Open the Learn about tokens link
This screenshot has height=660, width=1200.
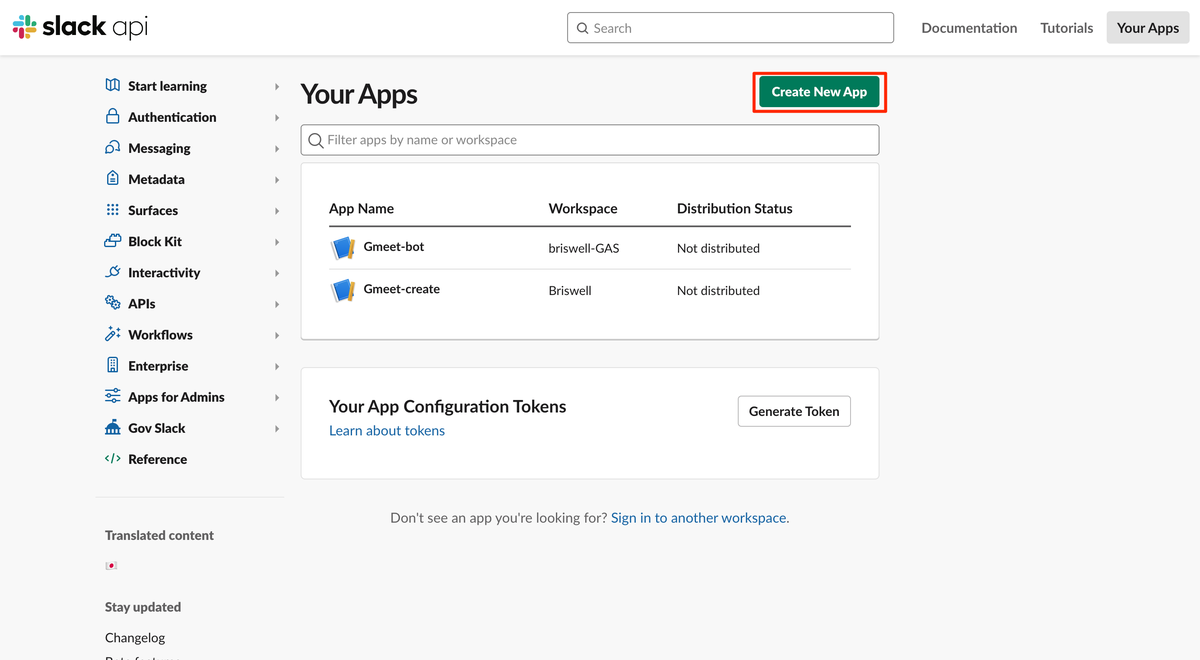pyautogui.click(x=387, y=431)
